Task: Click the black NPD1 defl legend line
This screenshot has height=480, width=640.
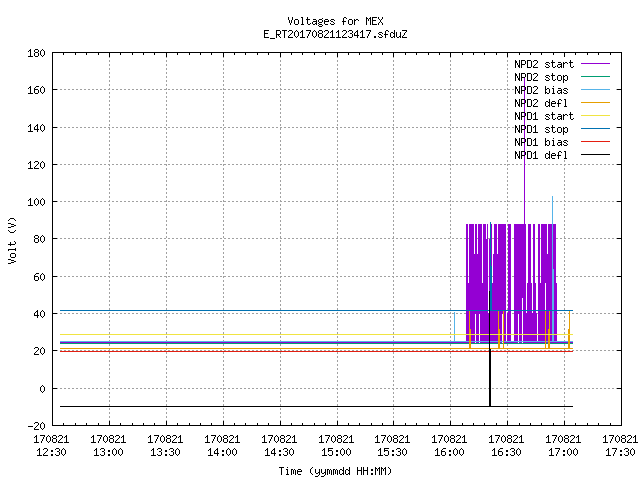Action: pos(595,155)
